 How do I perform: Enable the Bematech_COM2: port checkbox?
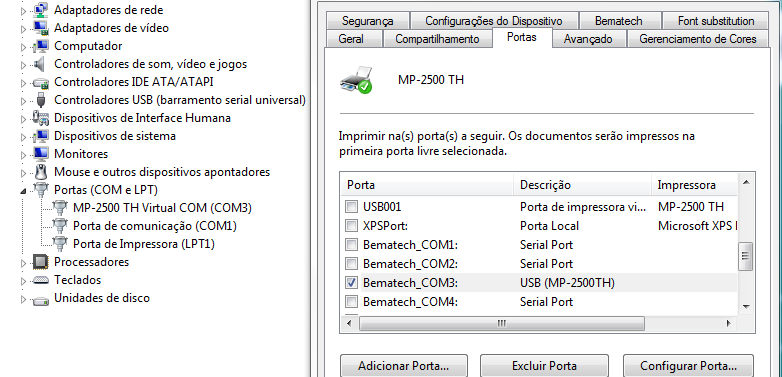(352, 264)
